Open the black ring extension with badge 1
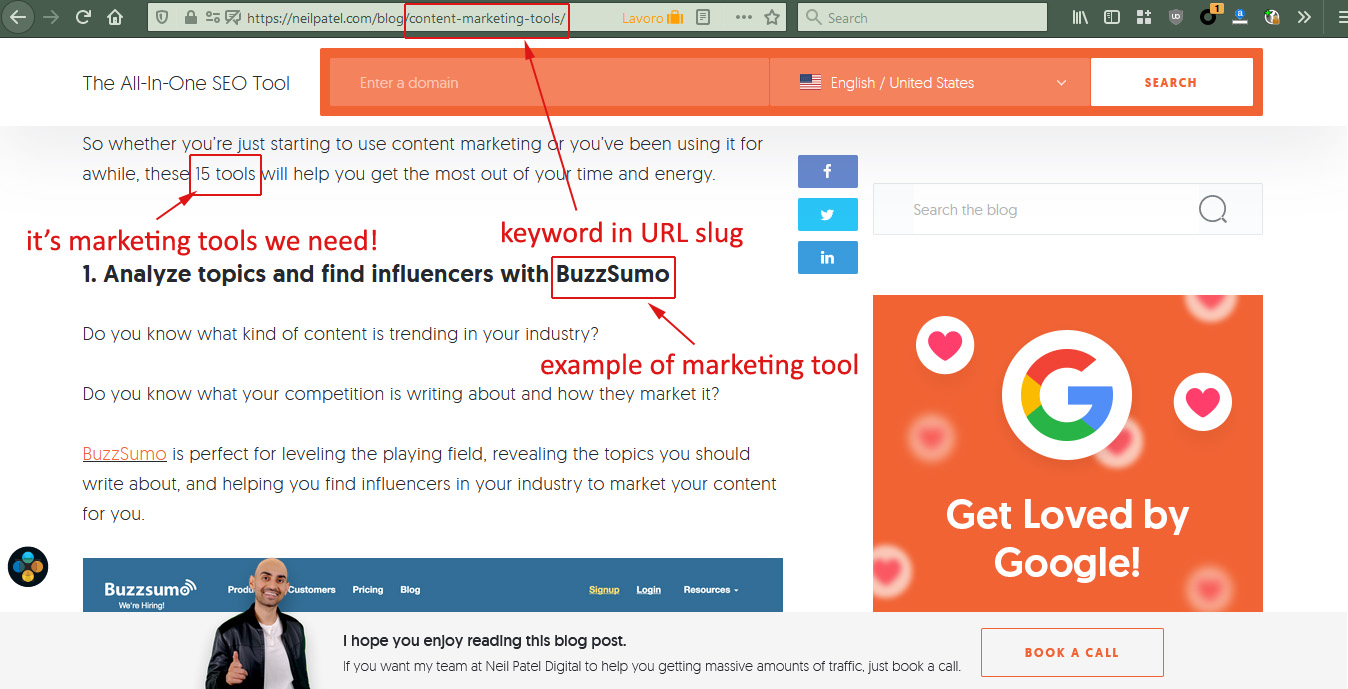1348x689 pixels. pyautogui.click(x=1209, y=16)
